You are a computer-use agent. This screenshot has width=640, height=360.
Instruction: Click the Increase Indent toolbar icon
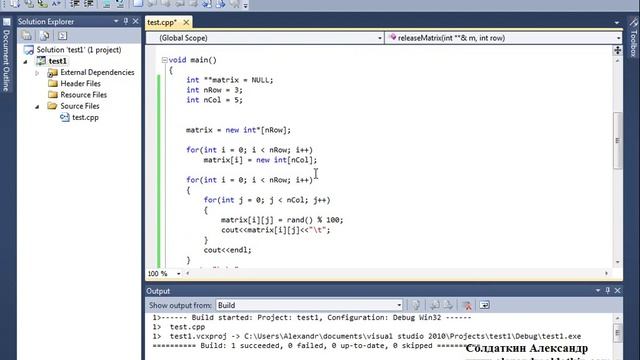(x=88, y=4)
